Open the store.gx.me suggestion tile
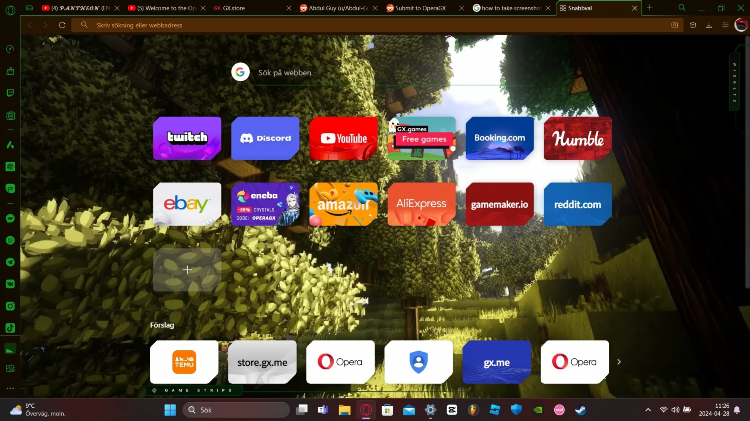The image size is (750, 421). point(262,362)
